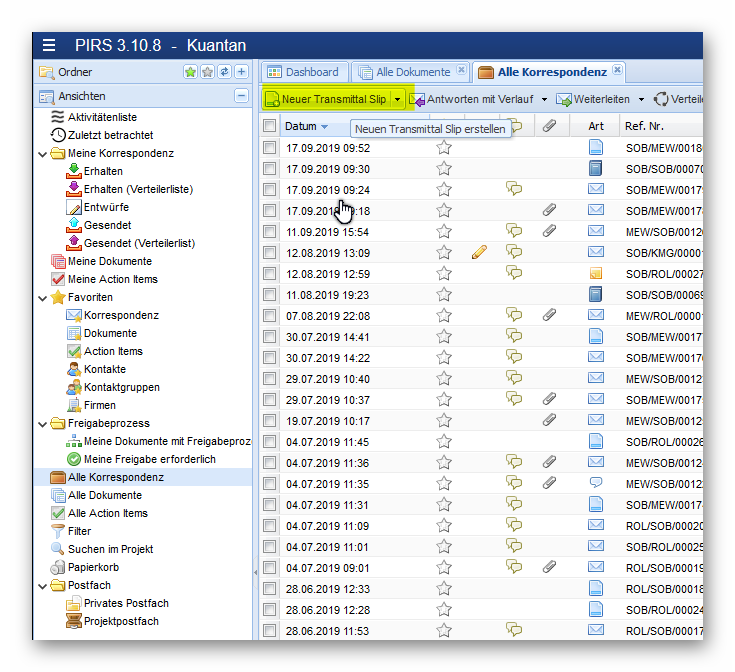The width and height of the screenshot is (735, 672).
Task: Click the plus icon in Ordner header
Action: point(241,72)
